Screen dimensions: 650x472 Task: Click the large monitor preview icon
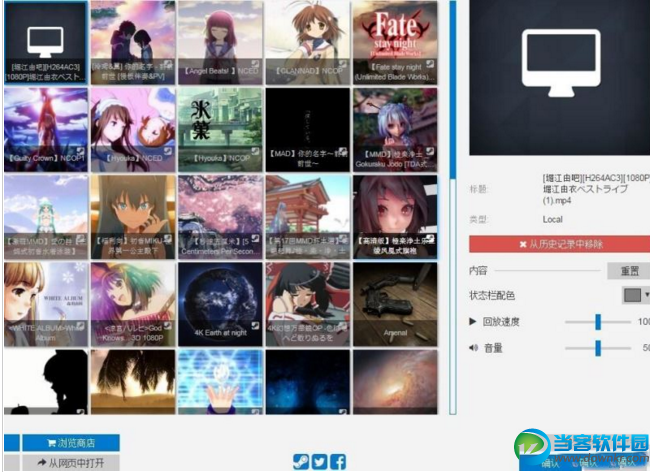[561, 63]
